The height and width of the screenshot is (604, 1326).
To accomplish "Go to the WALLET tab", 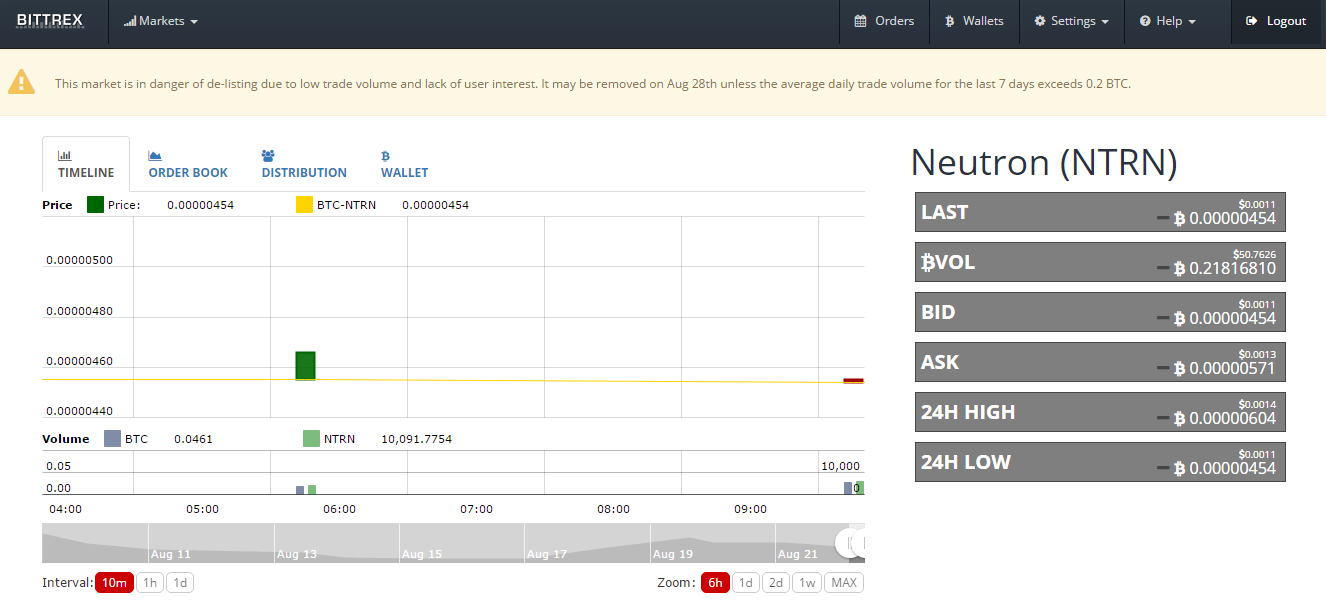I will click(x=404, y=164).
